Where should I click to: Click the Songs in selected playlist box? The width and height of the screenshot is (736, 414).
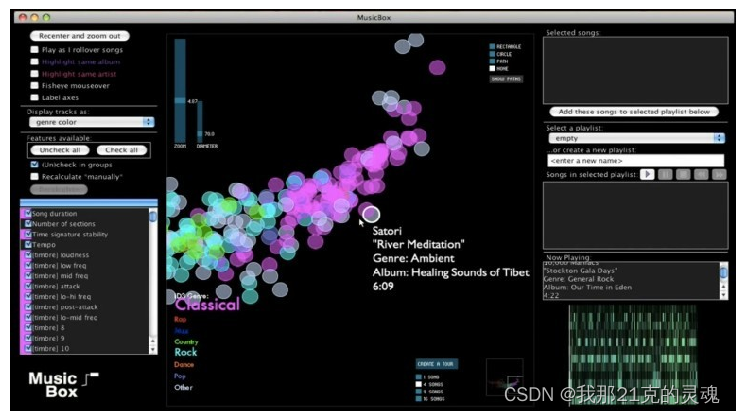636,216
